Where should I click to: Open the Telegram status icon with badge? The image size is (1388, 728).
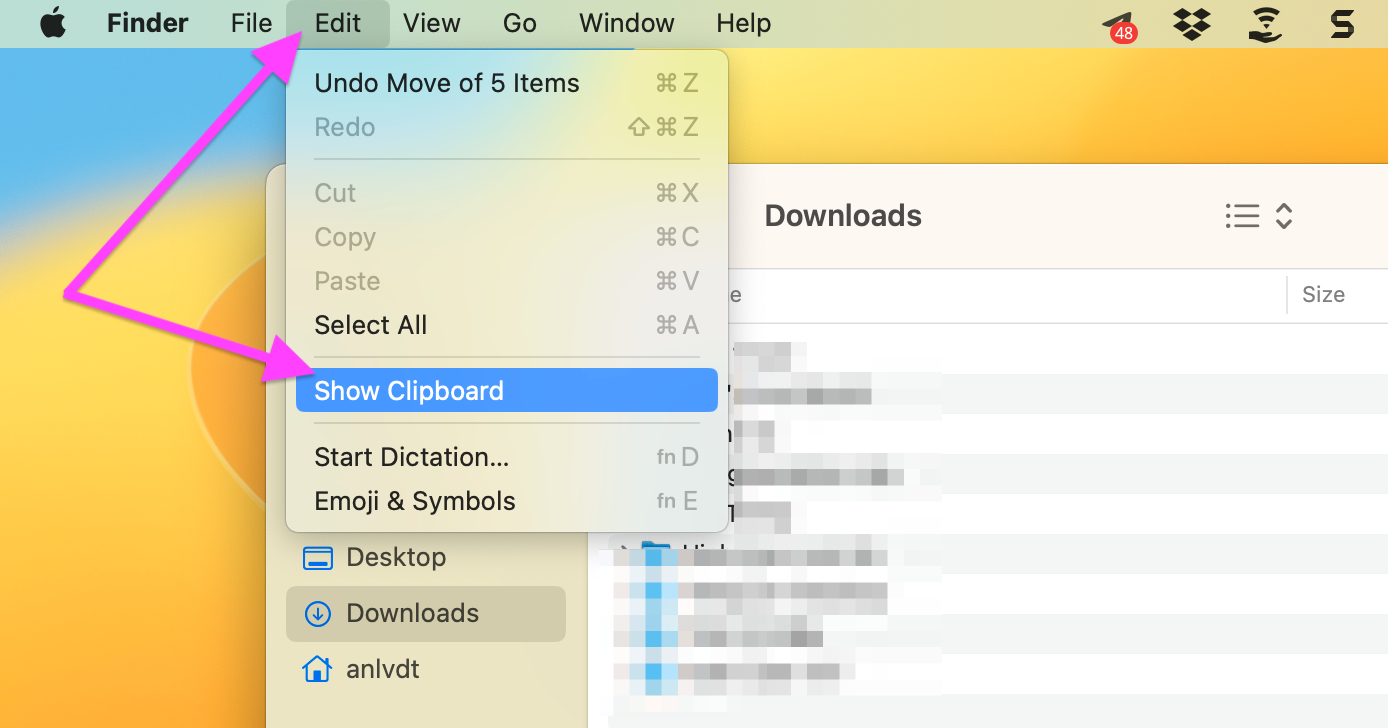tap(1119, 25)
